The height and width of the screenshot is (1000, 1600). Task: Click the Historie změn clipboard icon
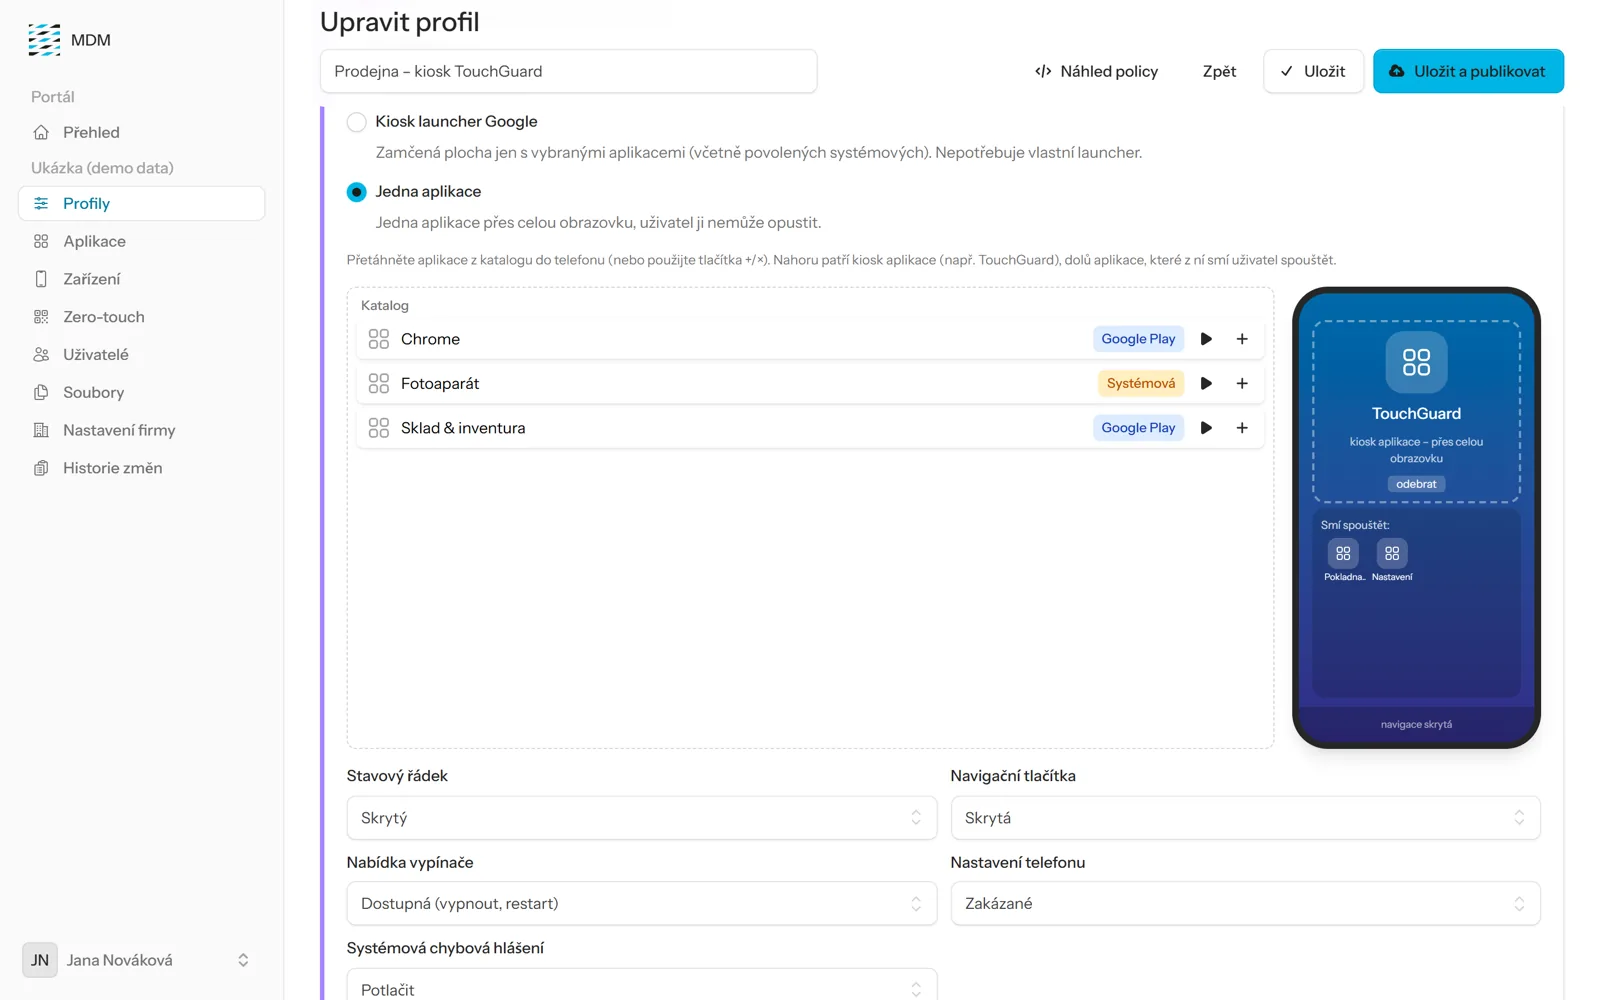tap(41, 468)
